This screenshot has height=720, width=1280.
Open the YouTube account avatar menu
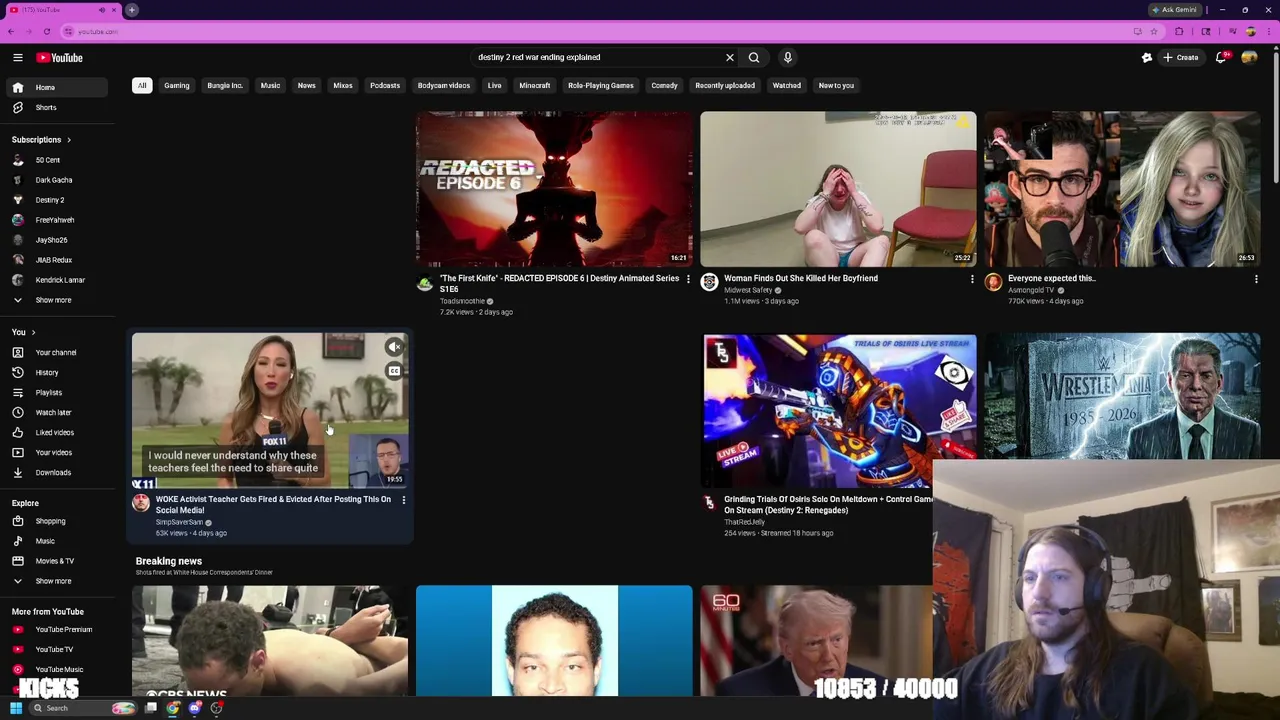1249,58
